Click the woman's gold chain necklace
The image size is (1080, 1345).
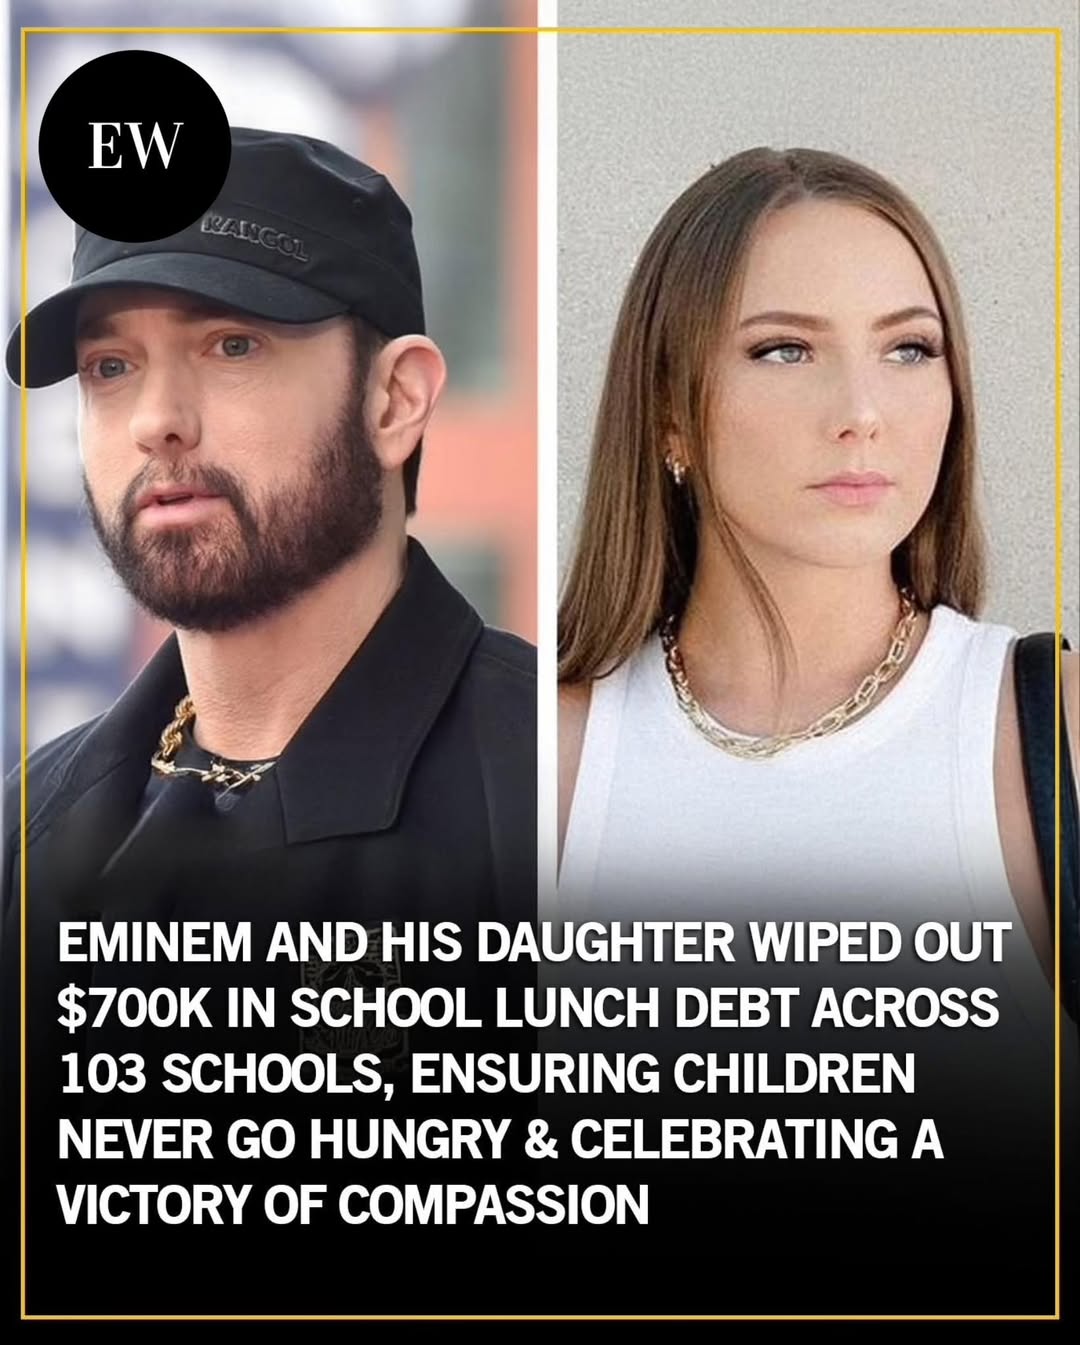pyautogui.click(x=790, y=680)
